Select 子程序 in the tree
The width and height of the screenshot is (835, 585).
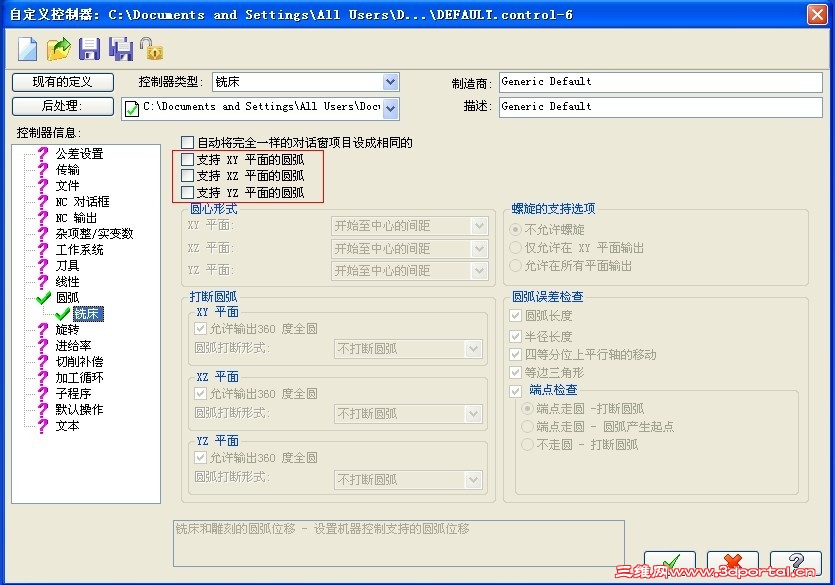pos(73,394)
